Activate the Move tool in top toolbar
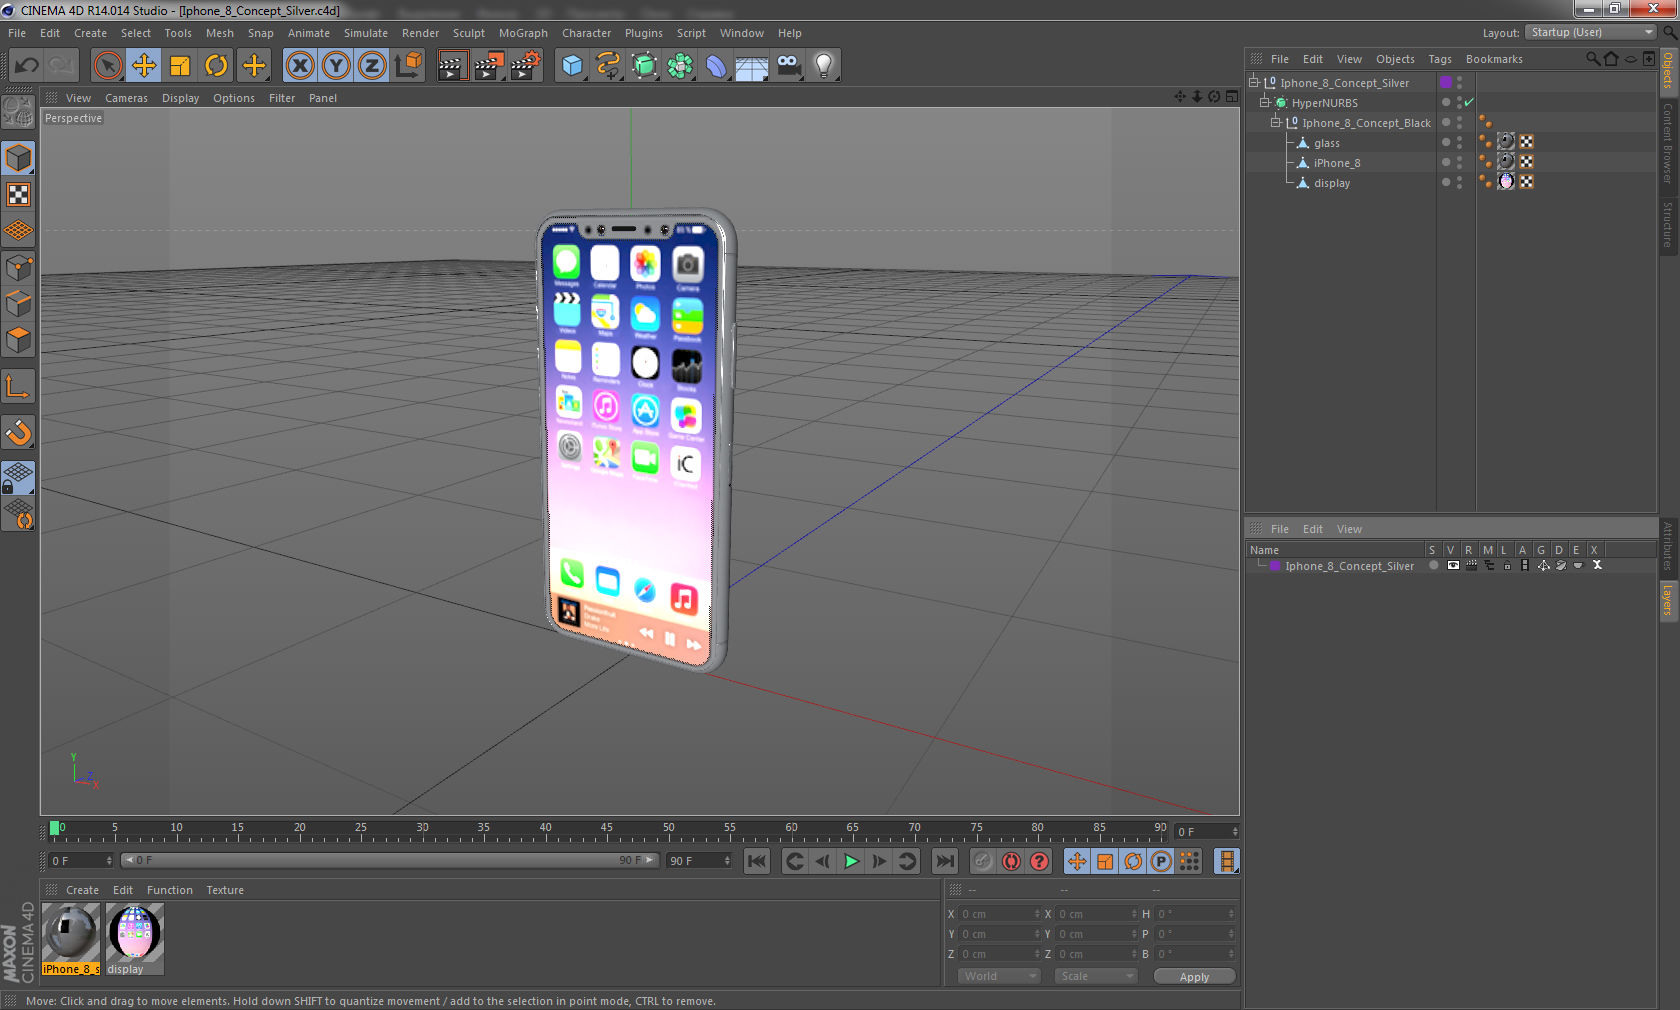Screen dimensions: 1680x1010 pos(144,66)
